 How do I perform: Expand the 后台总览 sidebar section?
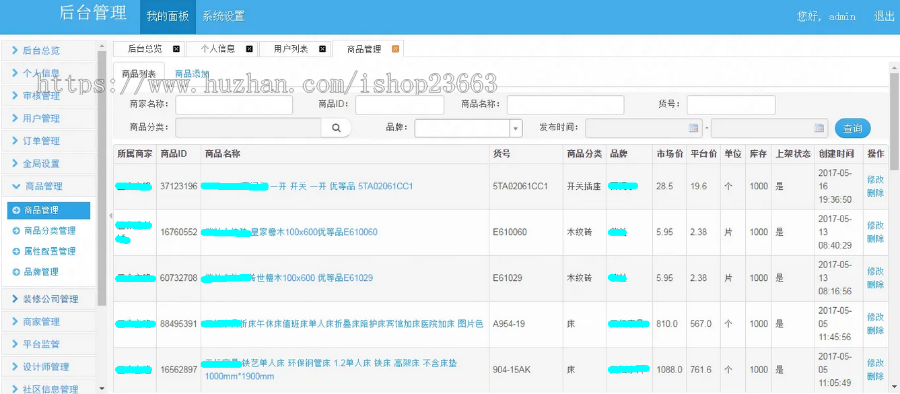pos(49,51)
